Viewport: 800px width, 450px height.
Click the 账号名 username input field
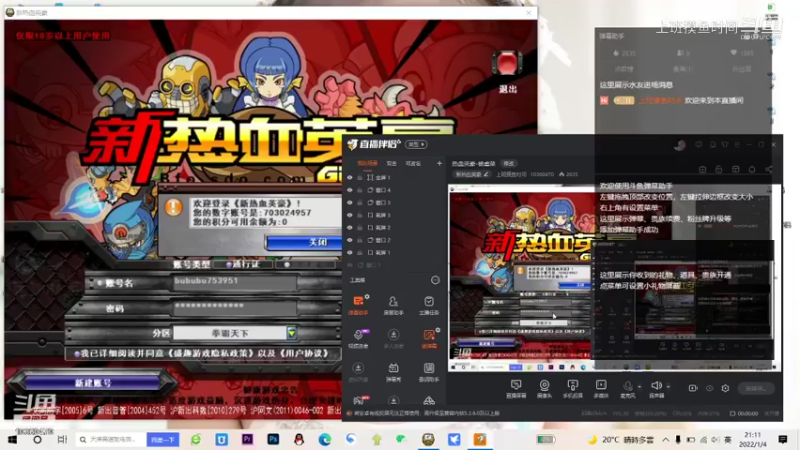click(234, 282)
